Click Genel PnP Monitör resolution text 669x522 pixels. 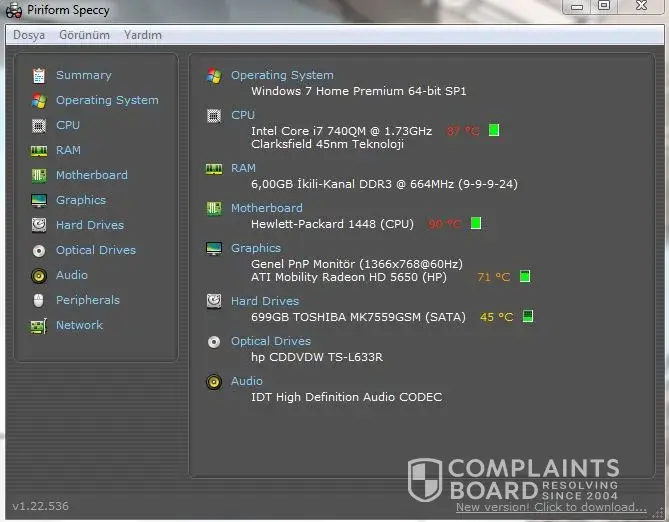coord(357,264)
